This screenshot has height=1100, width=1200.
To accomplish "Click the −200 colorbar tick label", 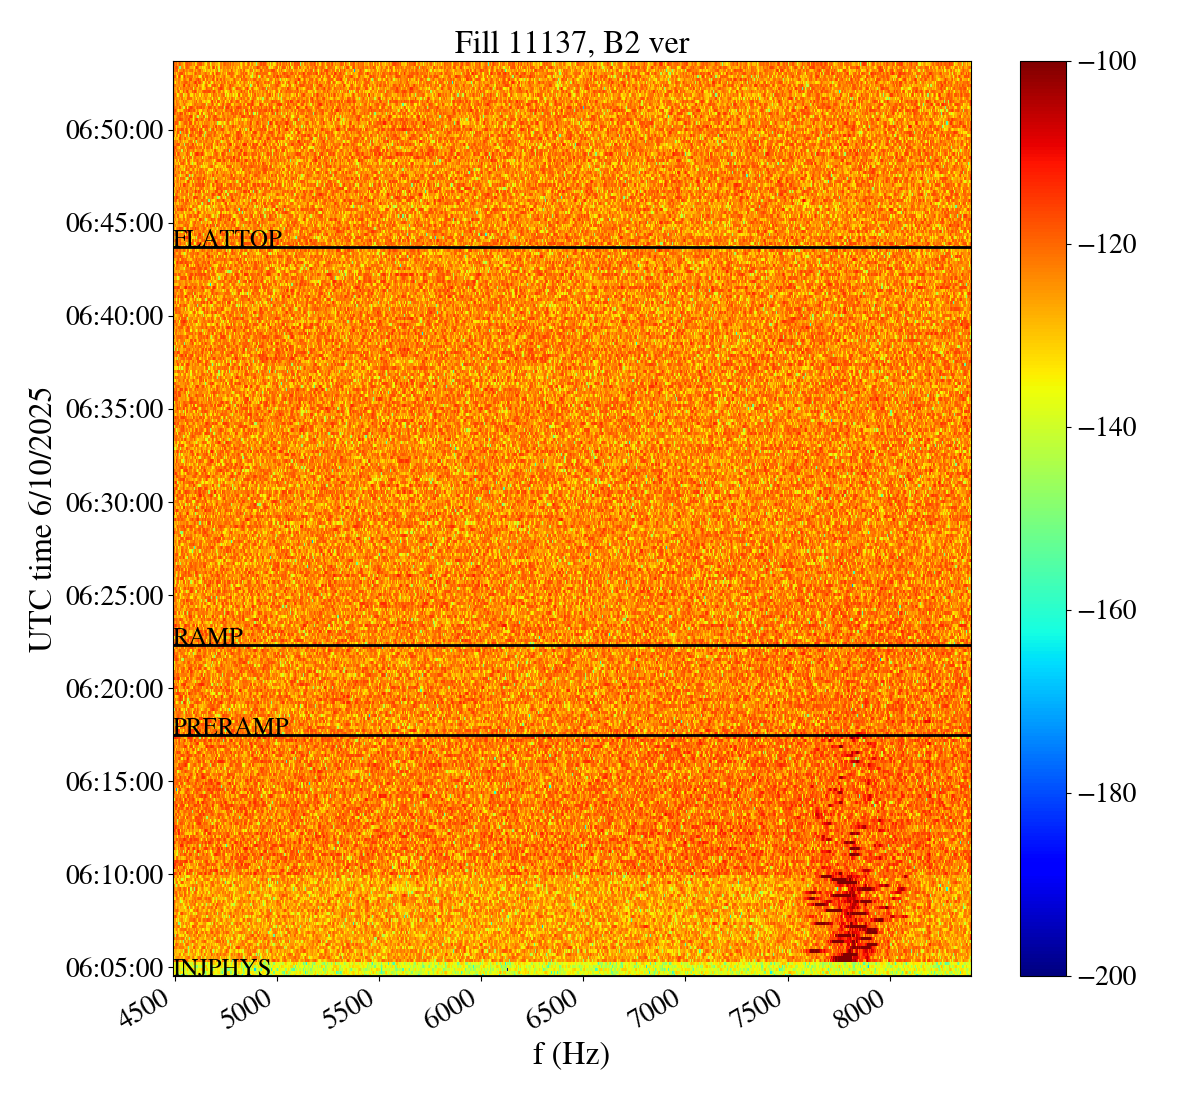I will (x=1107, y=976).
